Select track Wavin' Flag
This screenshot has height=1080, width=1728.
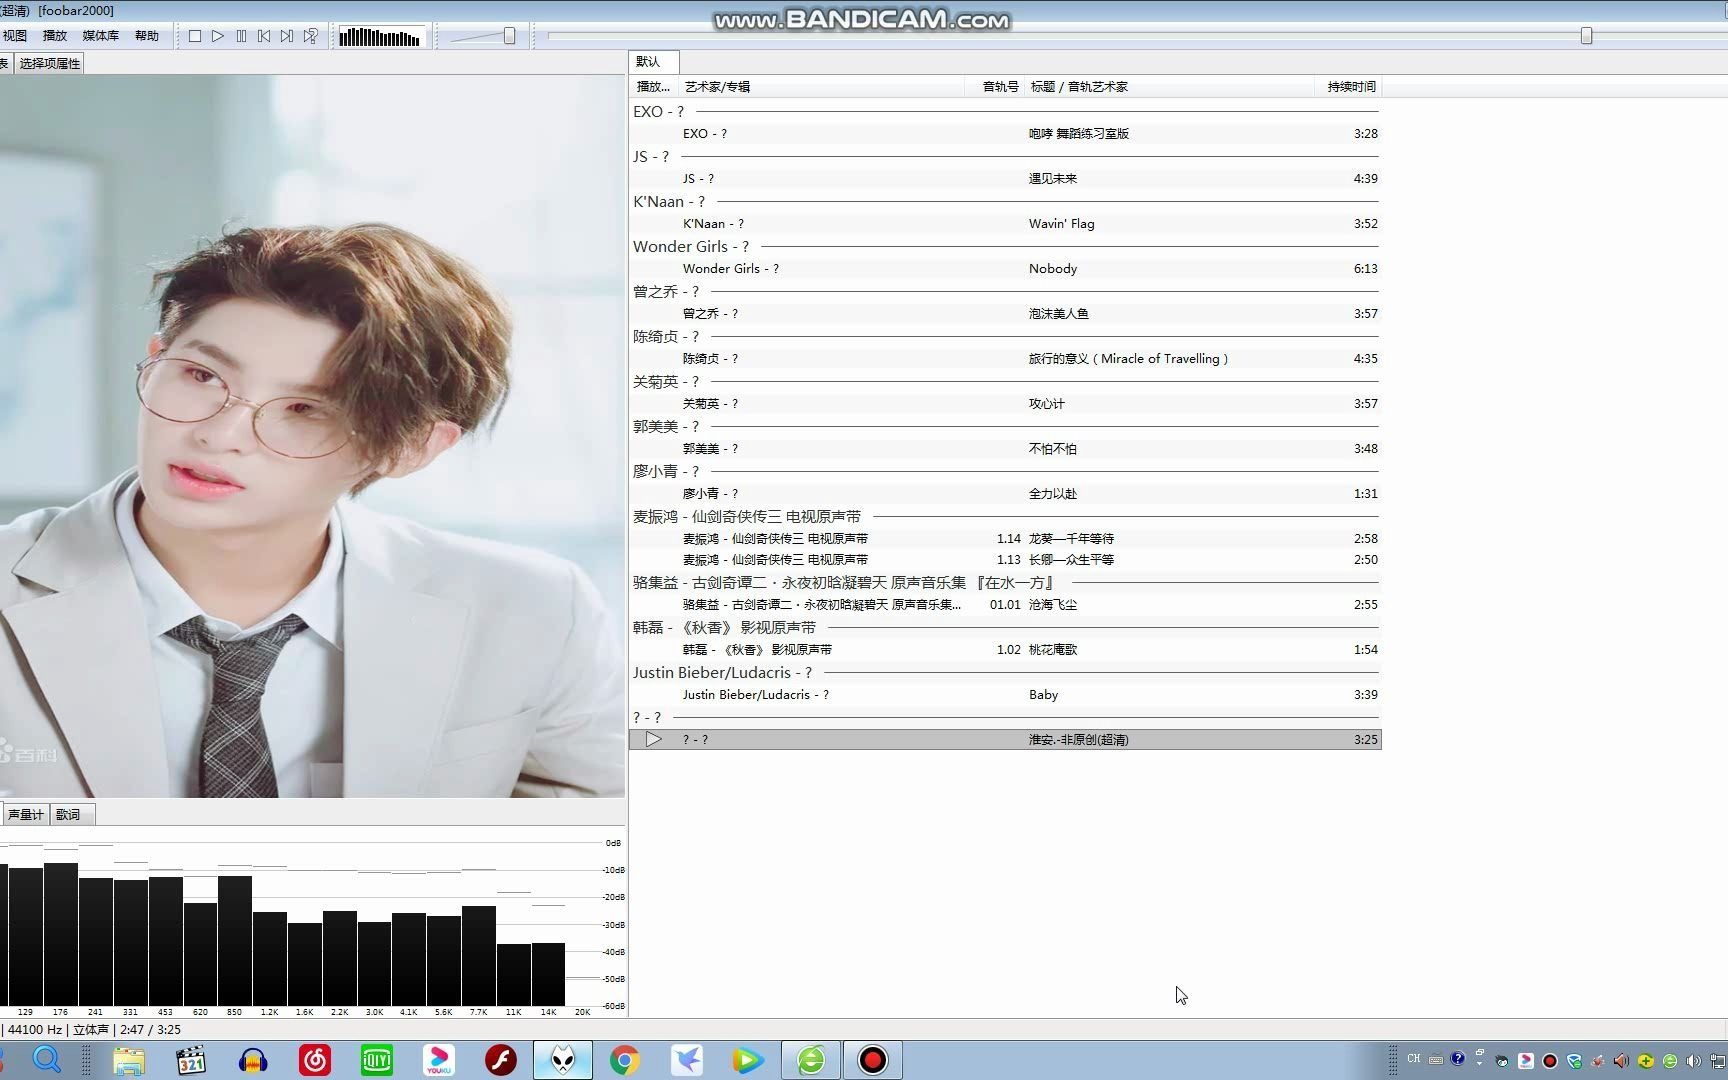tap(1005, 224)
